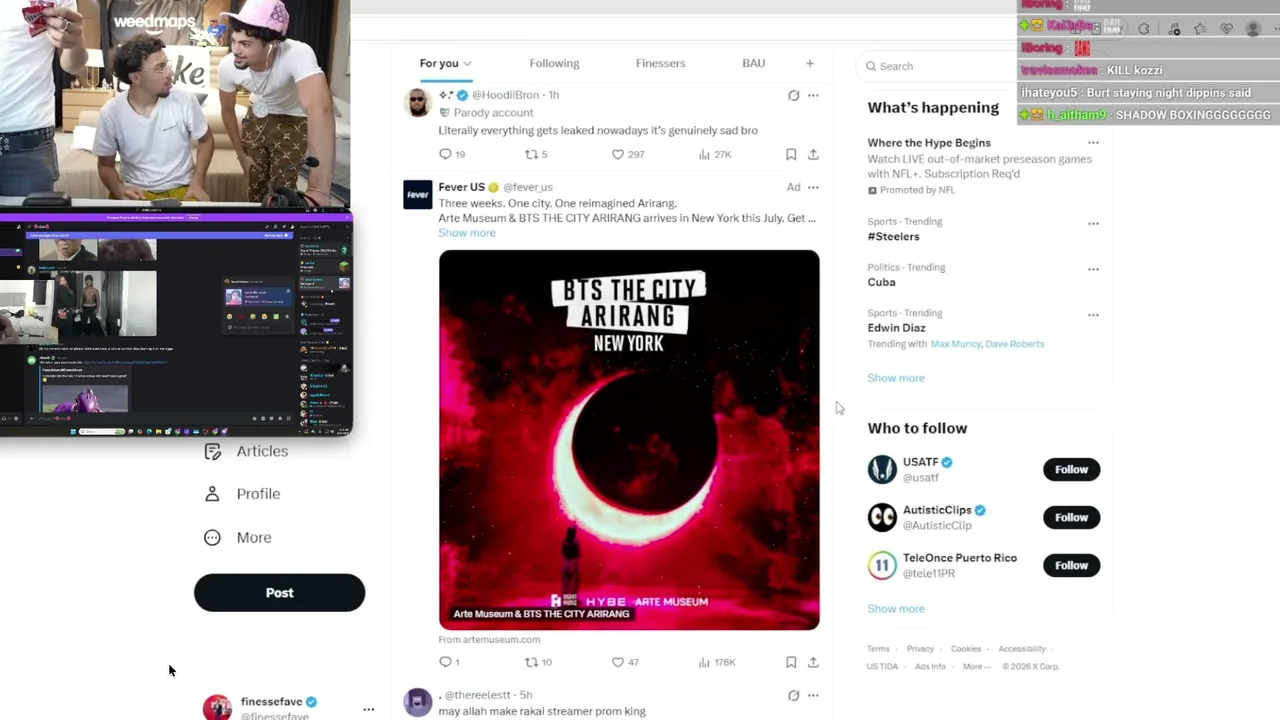View analytics of HoodiiBron post showing 27K
This screenshot has width=1280, height=720.
tap(715, 154)
